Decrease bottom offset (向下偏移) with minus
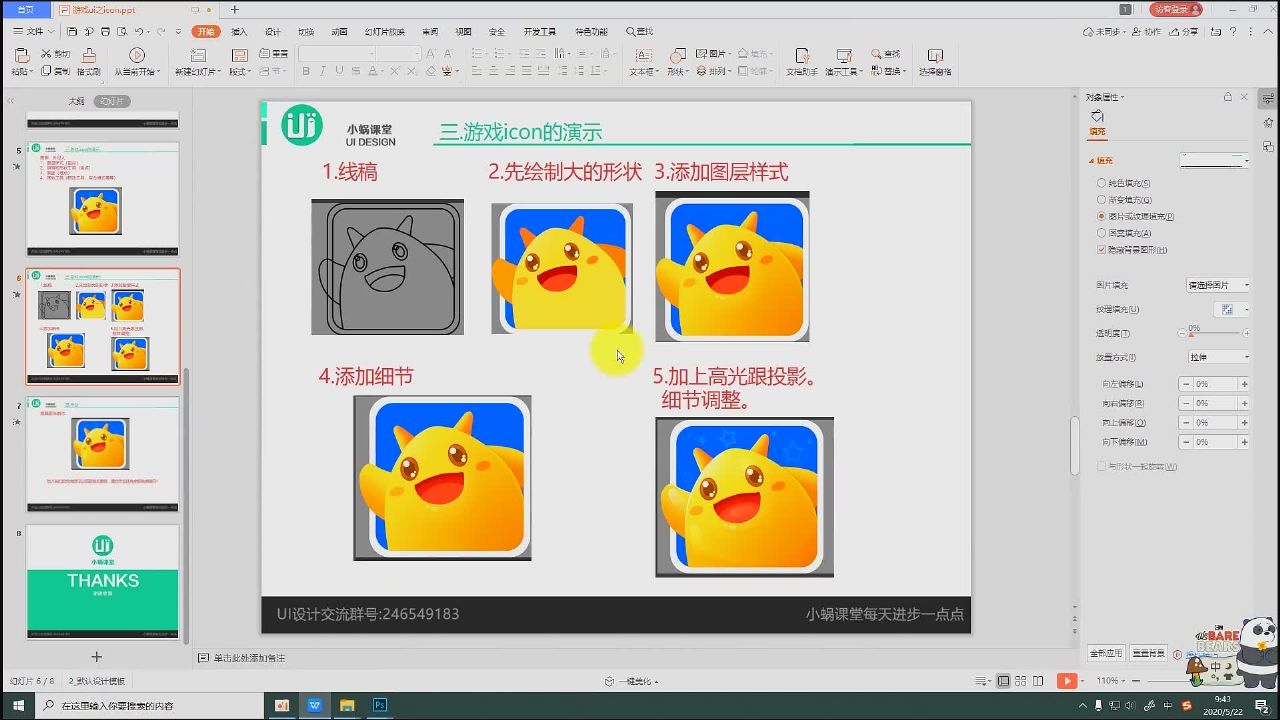 coord(1186,442)
